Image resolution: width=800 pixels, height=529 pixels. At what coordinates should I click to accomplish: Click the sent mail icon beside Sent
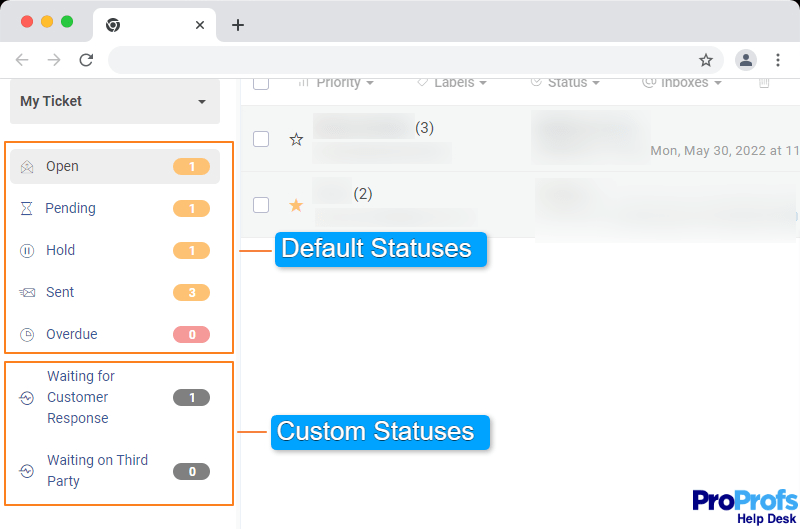27,292
